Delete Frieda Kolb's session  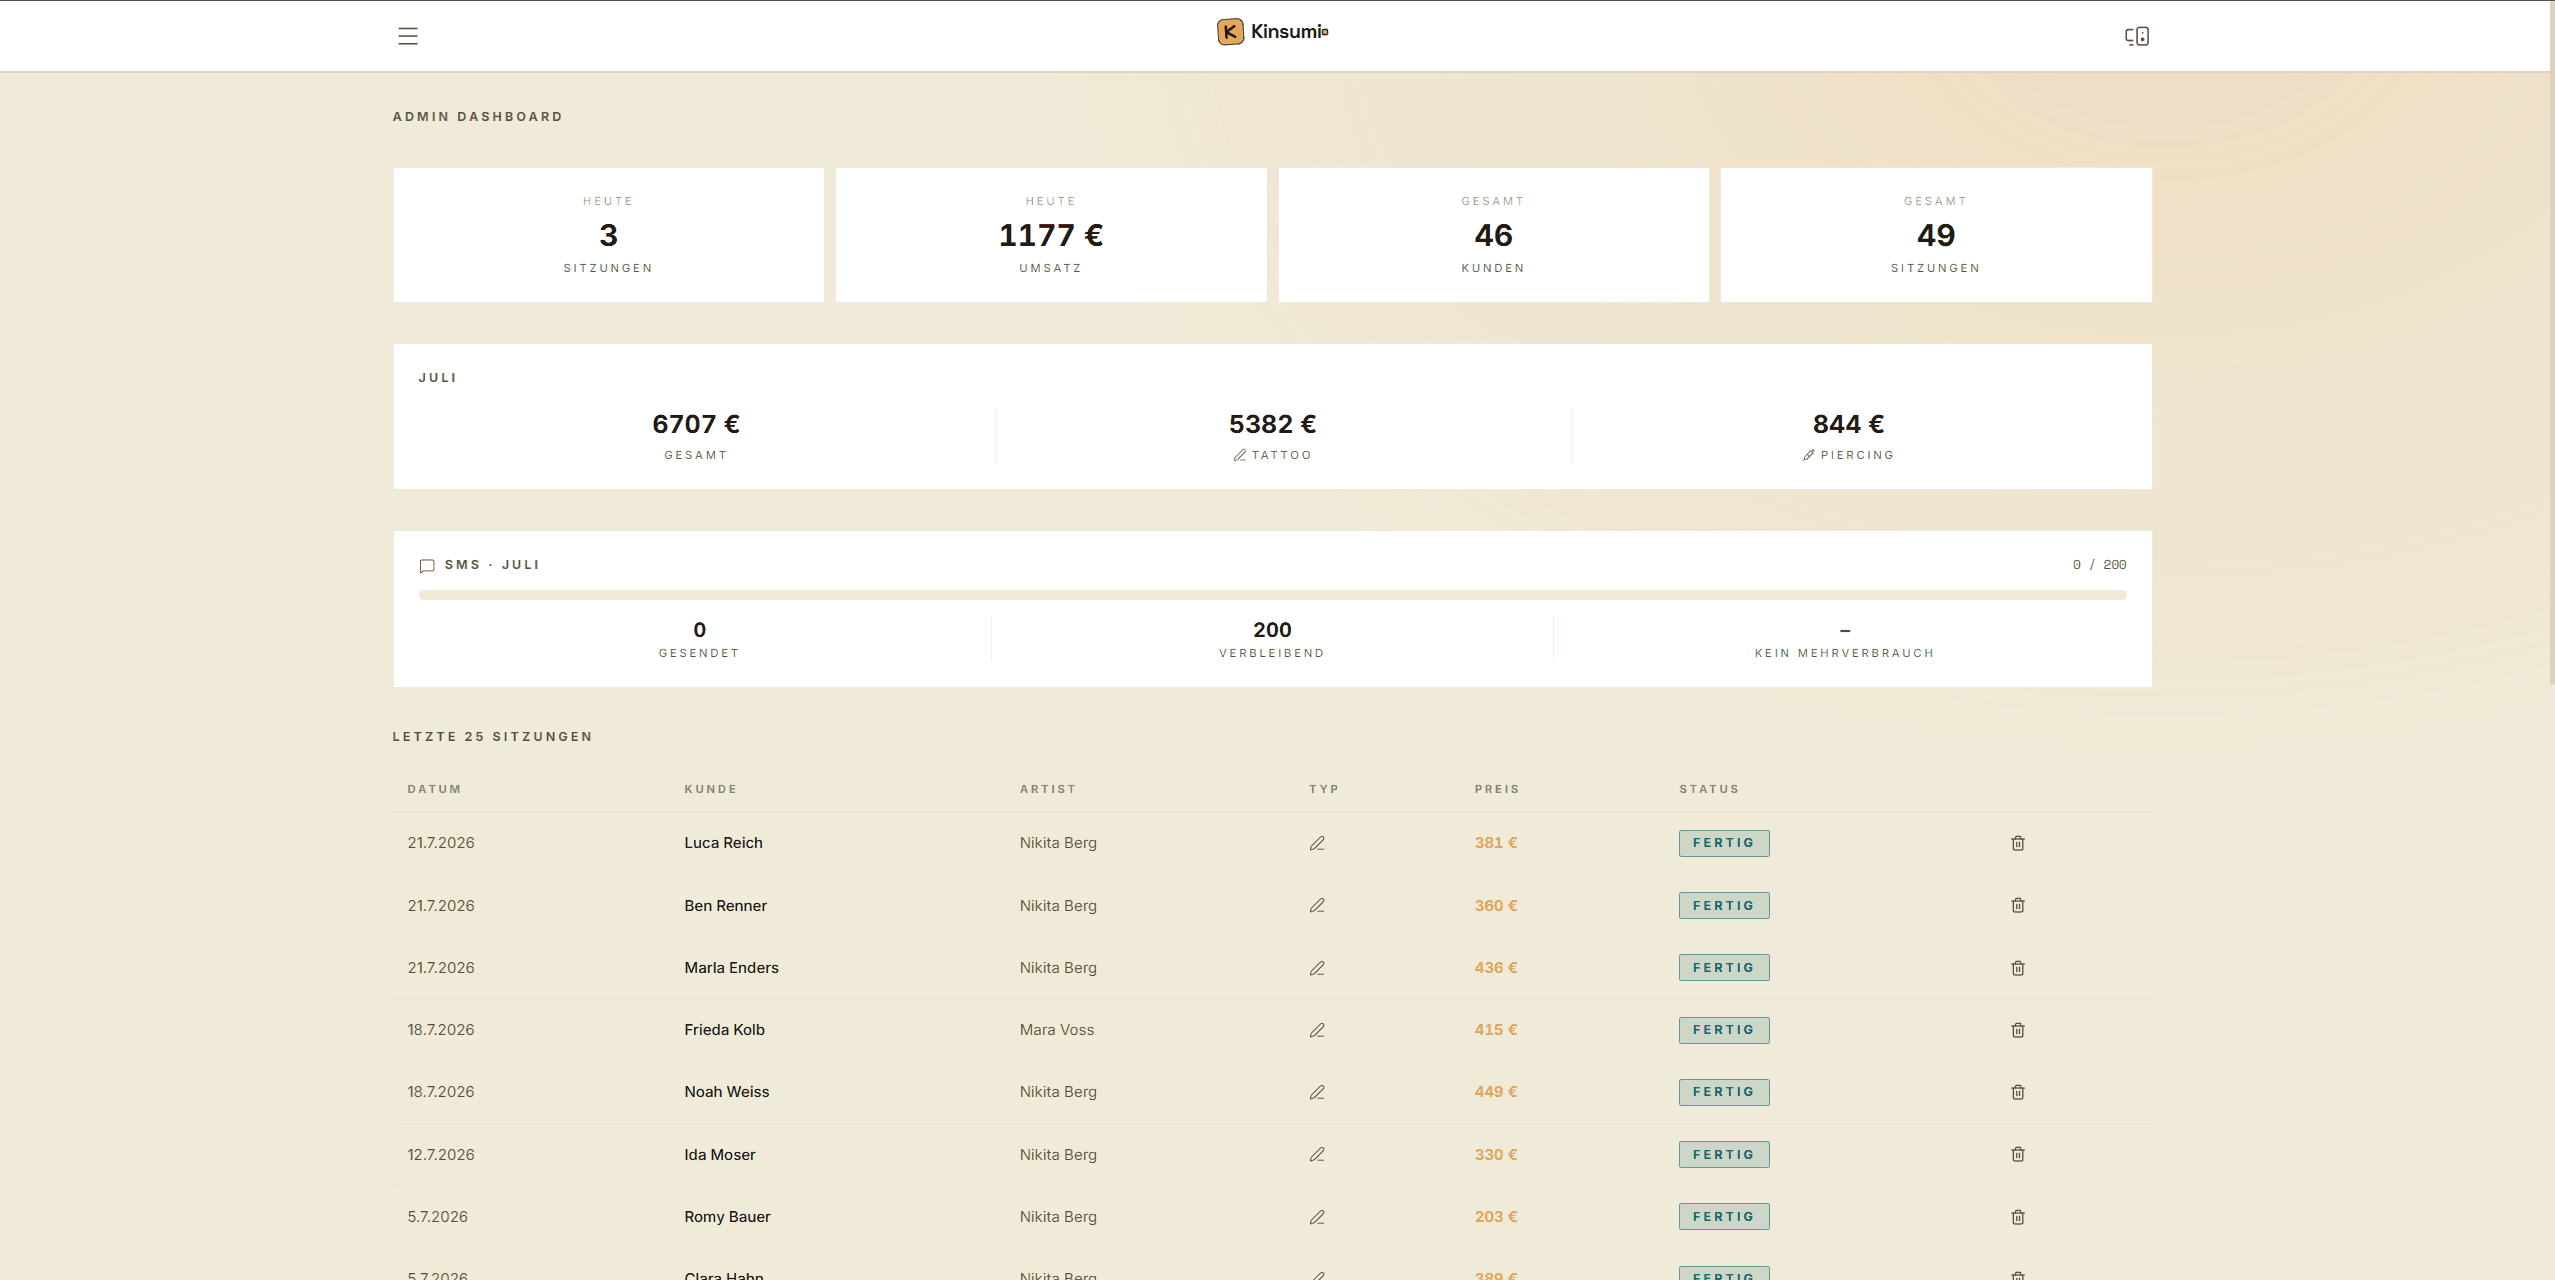tap(2018, 1030)
